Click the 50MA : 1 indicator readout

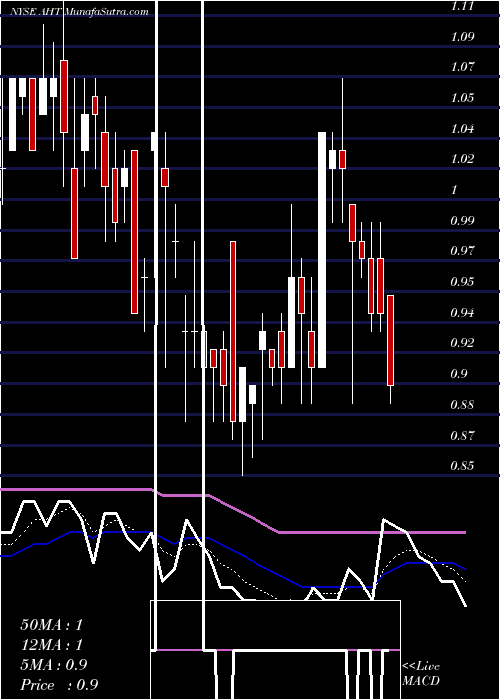[51, 625]
